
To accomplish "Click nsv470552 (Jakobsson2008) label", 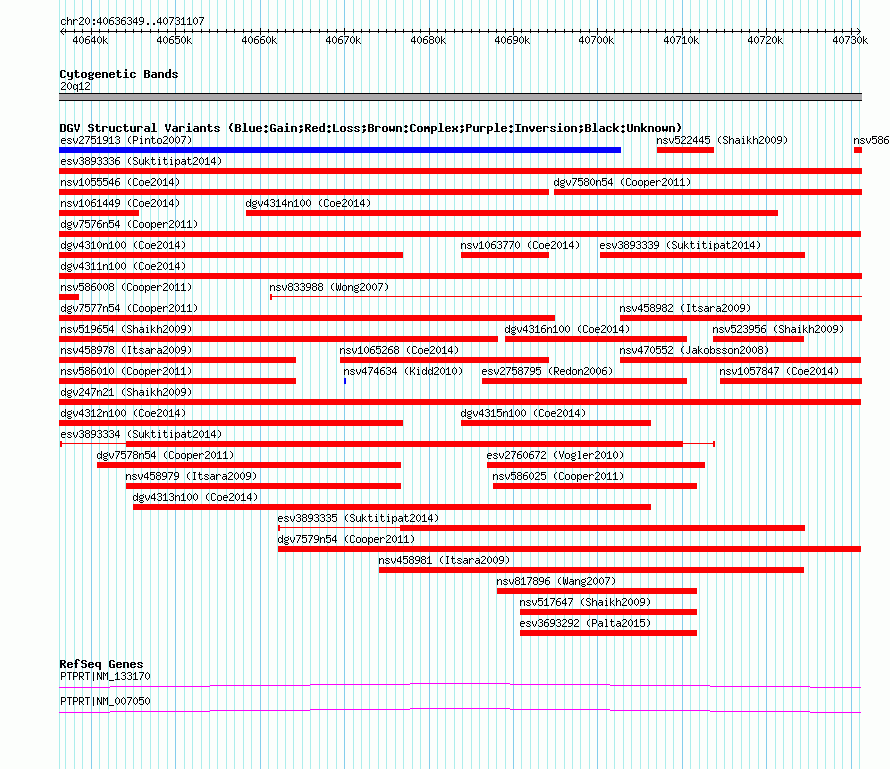I will [x=694, y=350].
